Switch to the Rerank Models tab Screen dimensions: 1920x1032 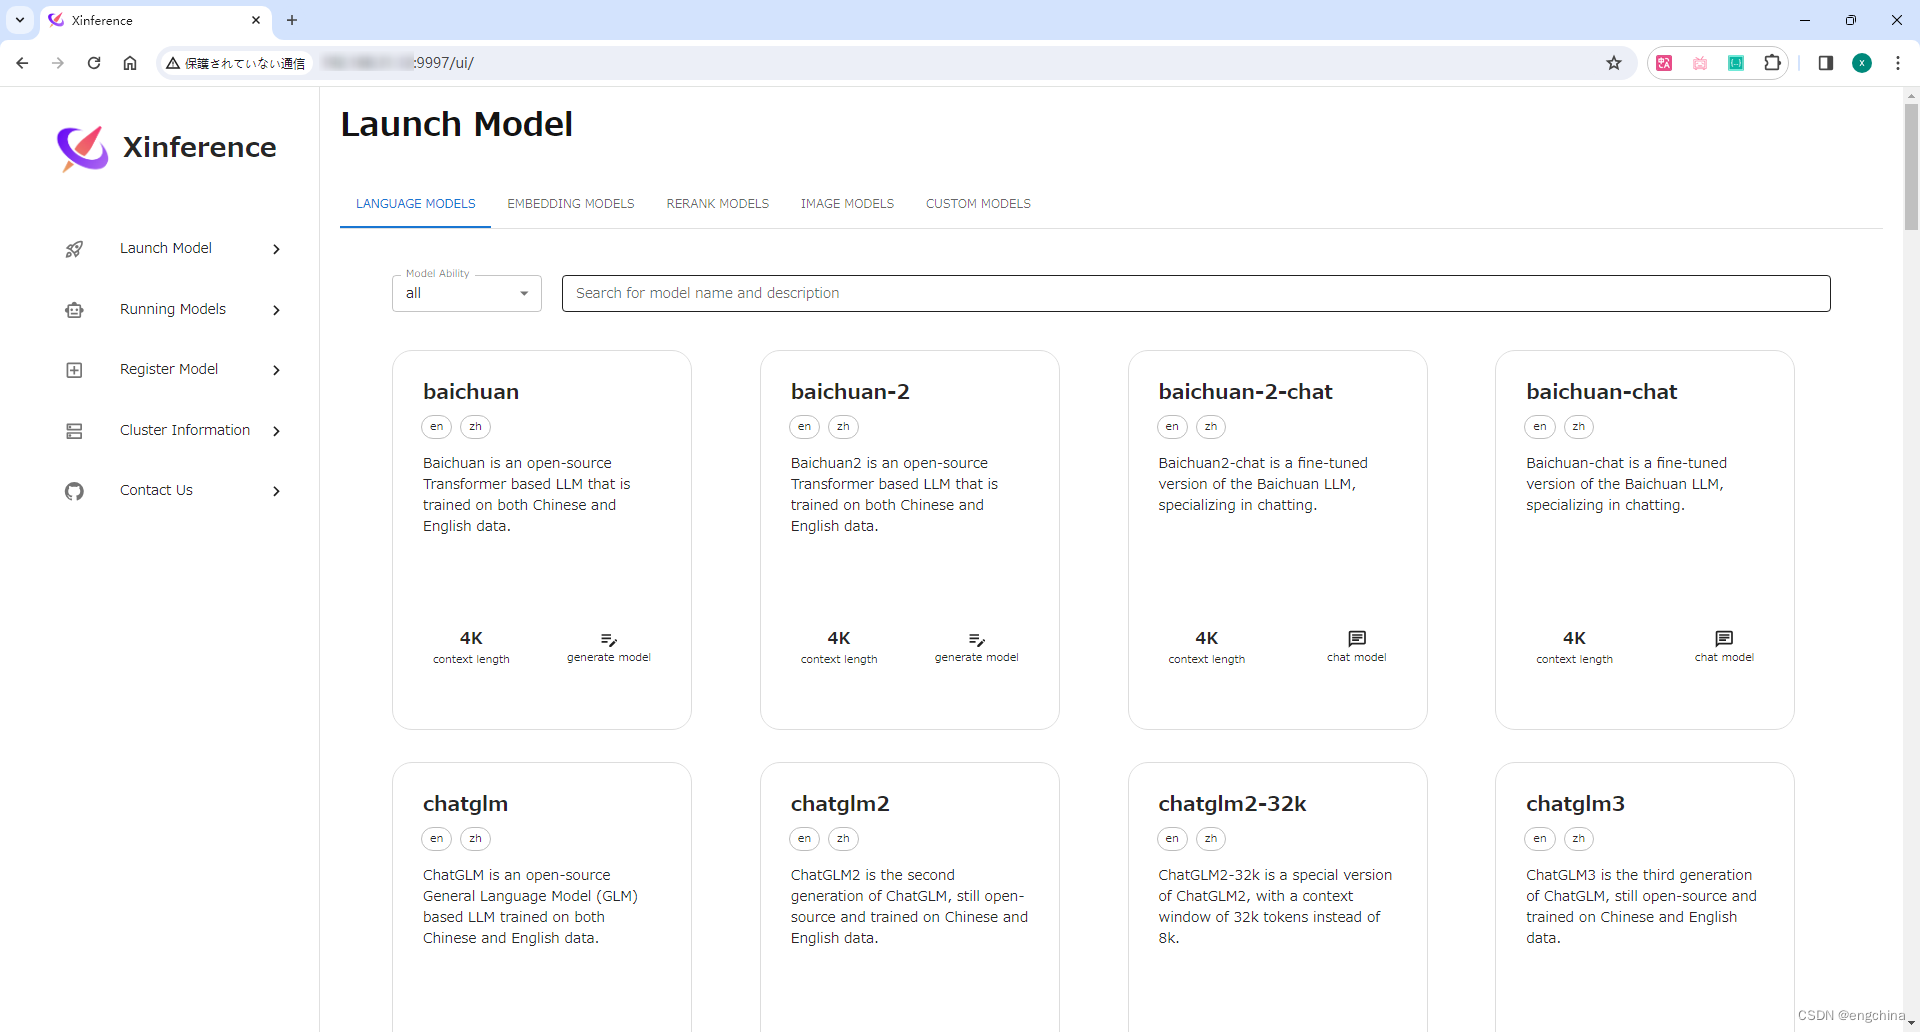(718, 204)
